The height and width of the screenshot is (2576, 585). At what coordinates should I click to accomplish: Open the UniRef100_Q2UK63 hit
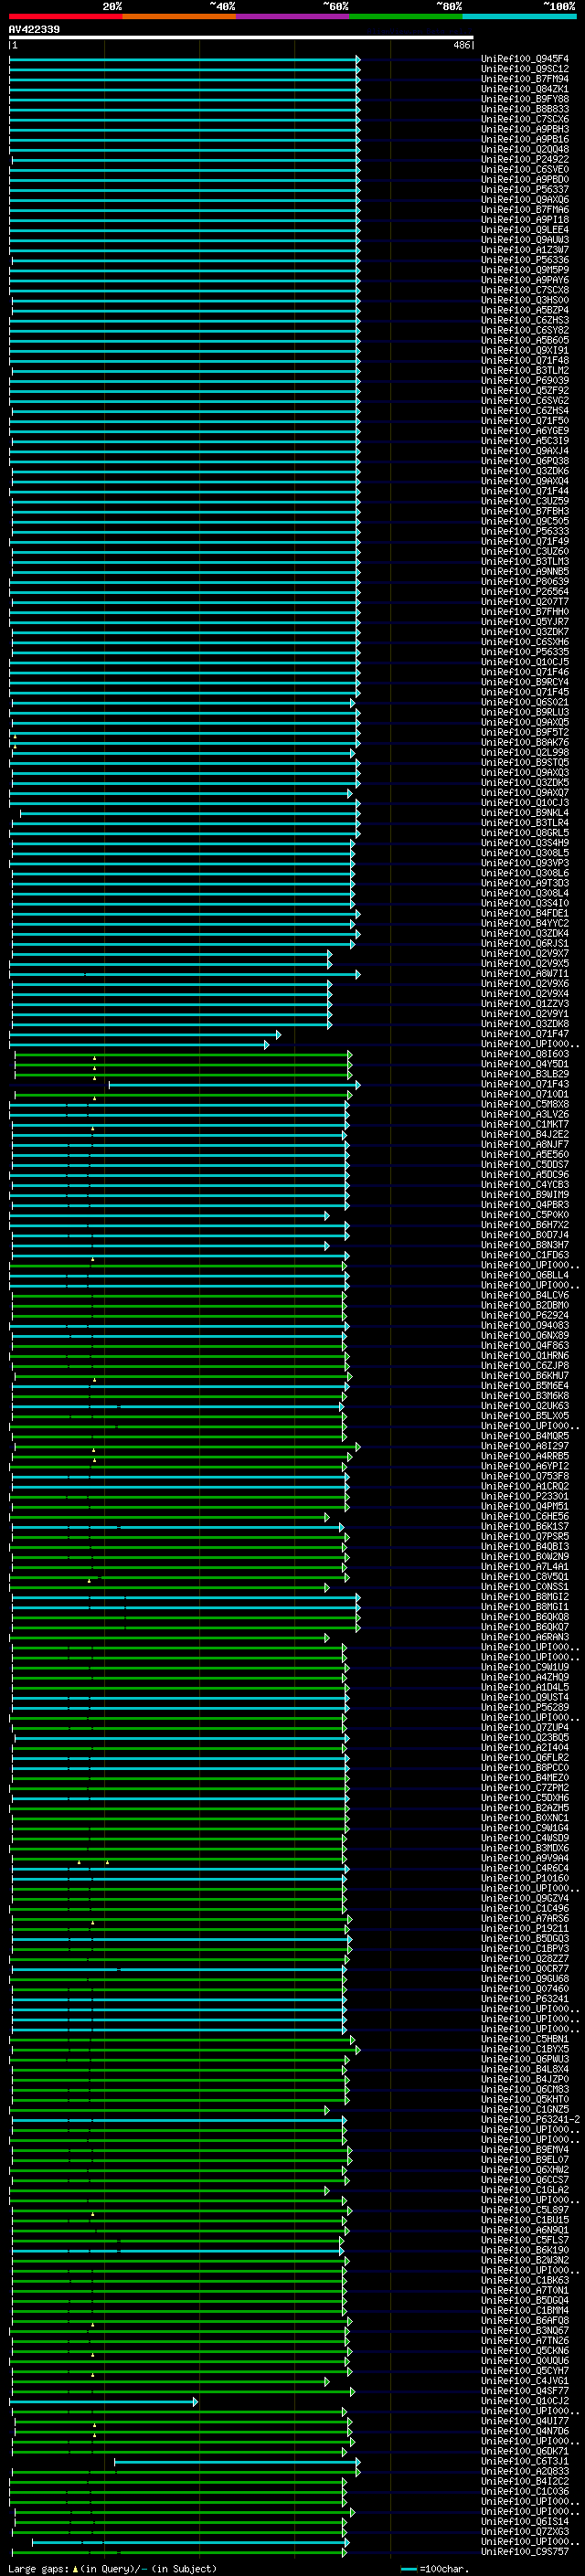pos(525,1406)
